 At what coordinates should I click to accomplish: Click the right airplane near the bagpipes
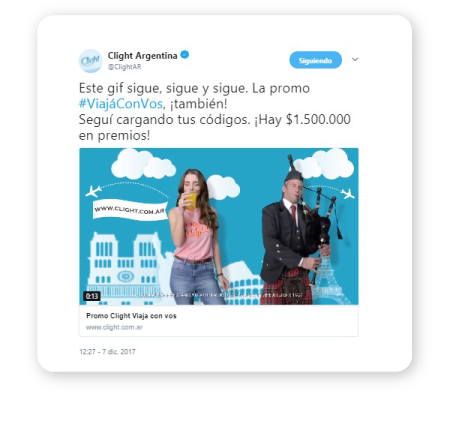[x=347, y=193]
